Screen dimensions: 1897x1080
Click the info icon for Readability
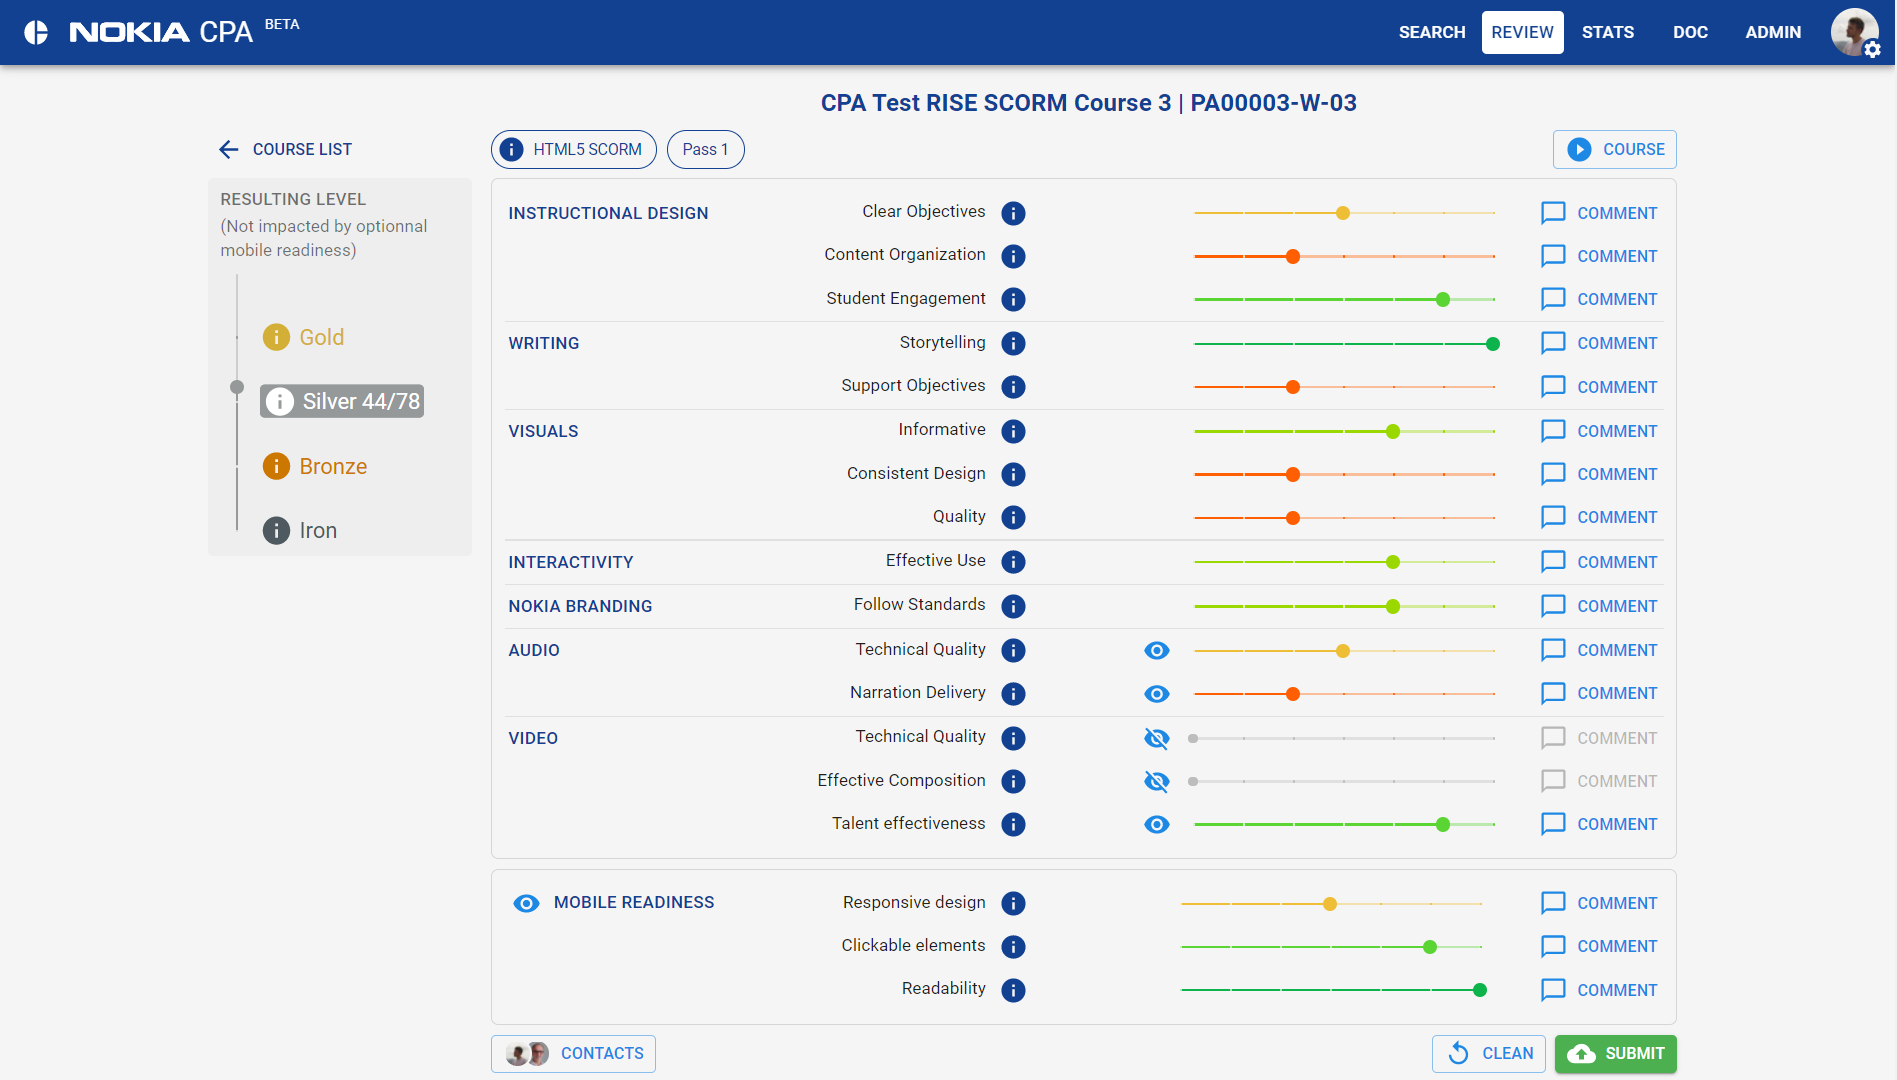click(1013, 990)
